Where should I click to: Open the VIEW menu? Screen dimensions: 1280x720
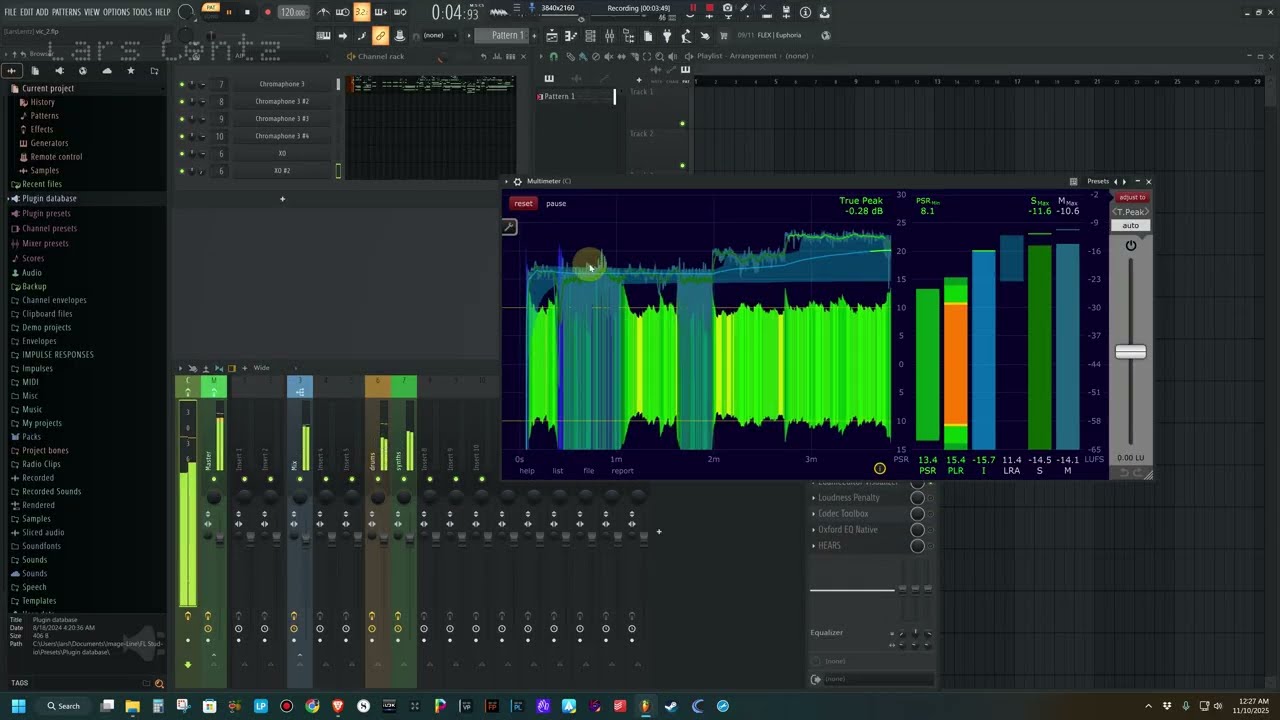click(92, 12)
